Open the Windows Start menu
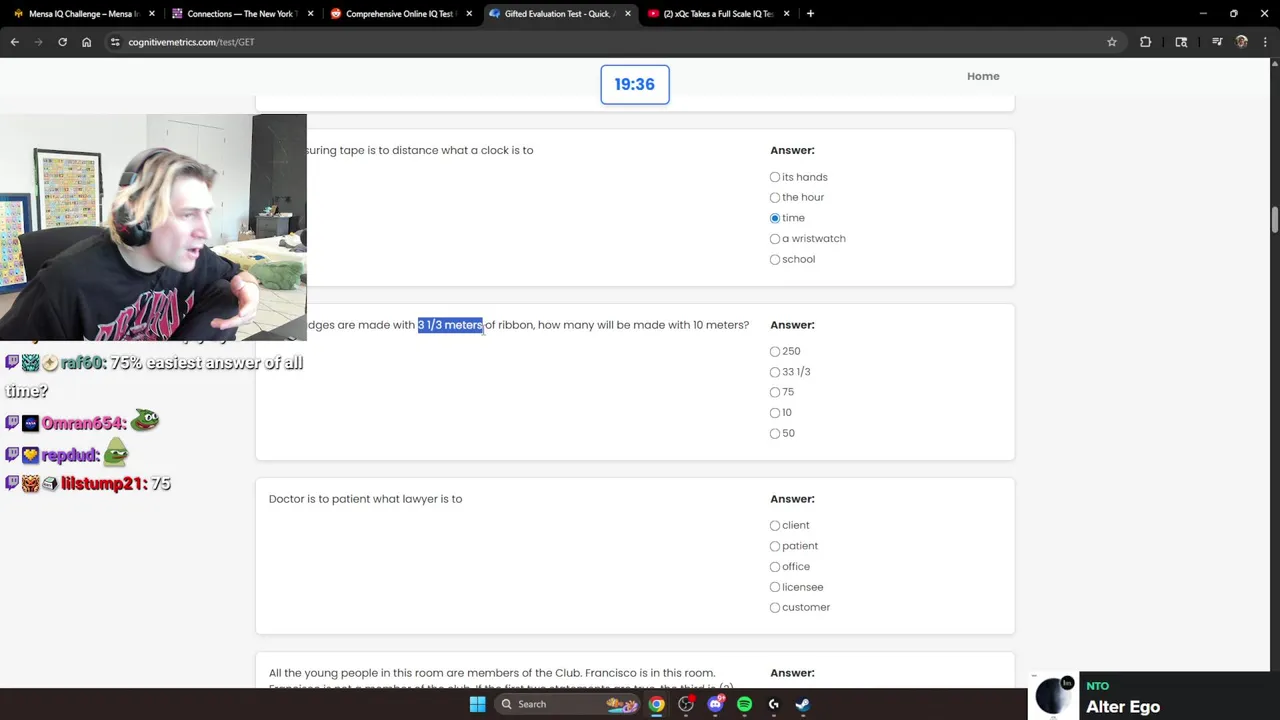 tap(477, 704)
